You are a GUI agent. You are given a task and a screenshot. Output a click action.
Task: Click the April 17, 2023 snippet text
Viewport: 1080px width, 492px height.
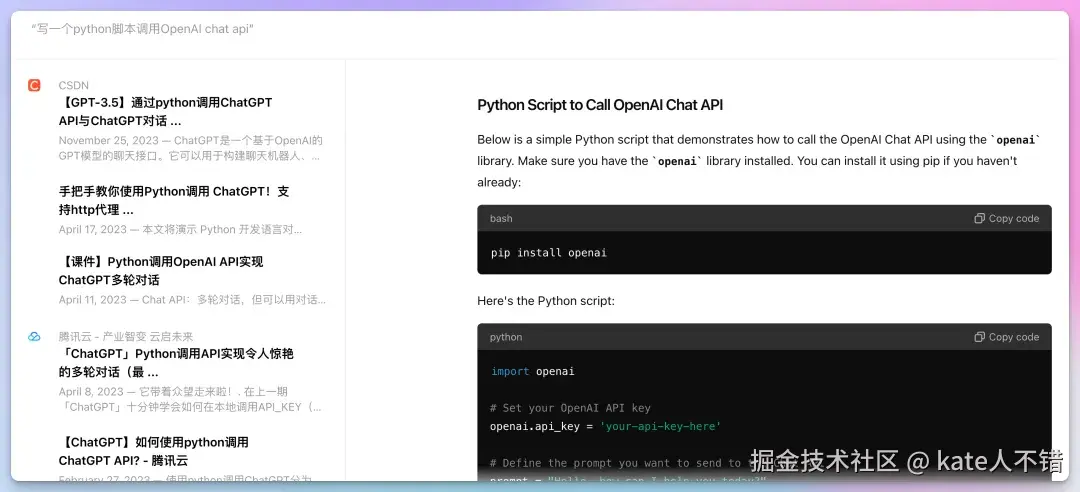(x=180, y=229)
